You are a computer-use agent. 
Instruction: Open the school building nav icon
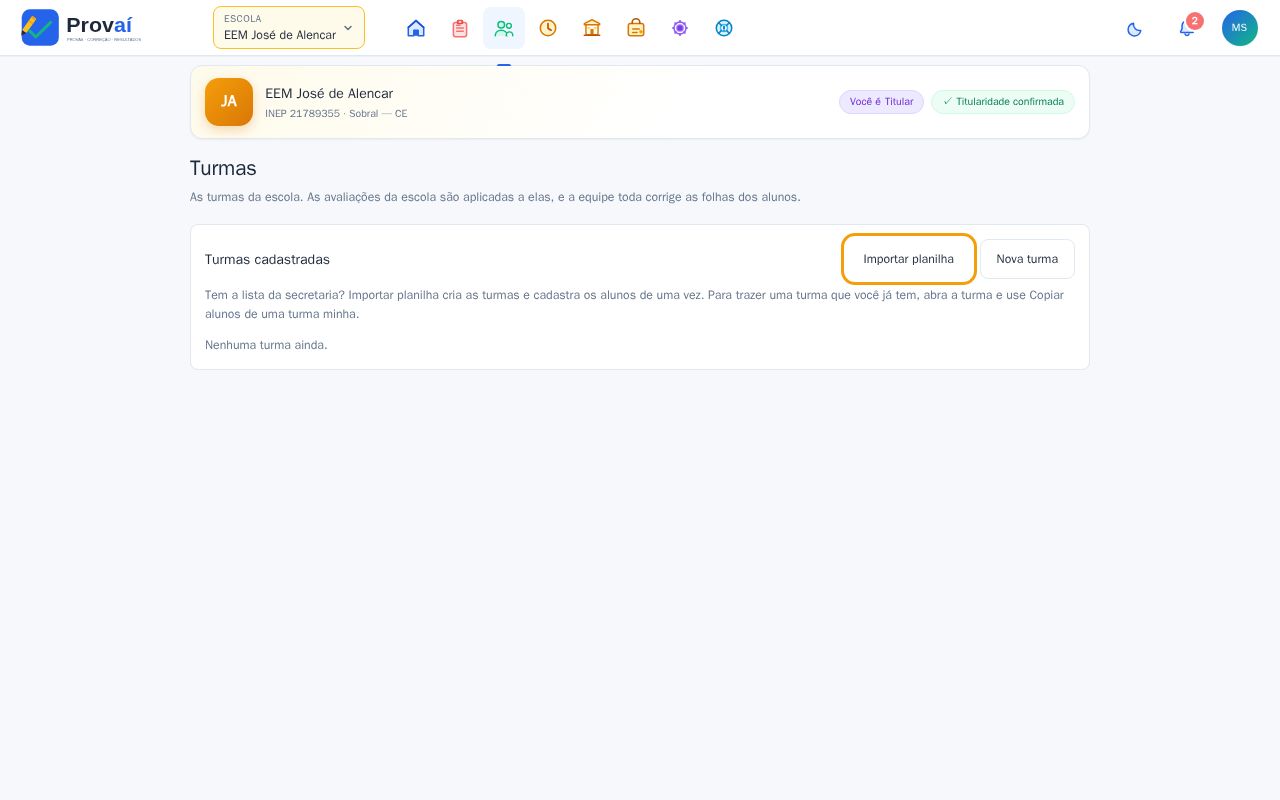(x=592, y=28)
